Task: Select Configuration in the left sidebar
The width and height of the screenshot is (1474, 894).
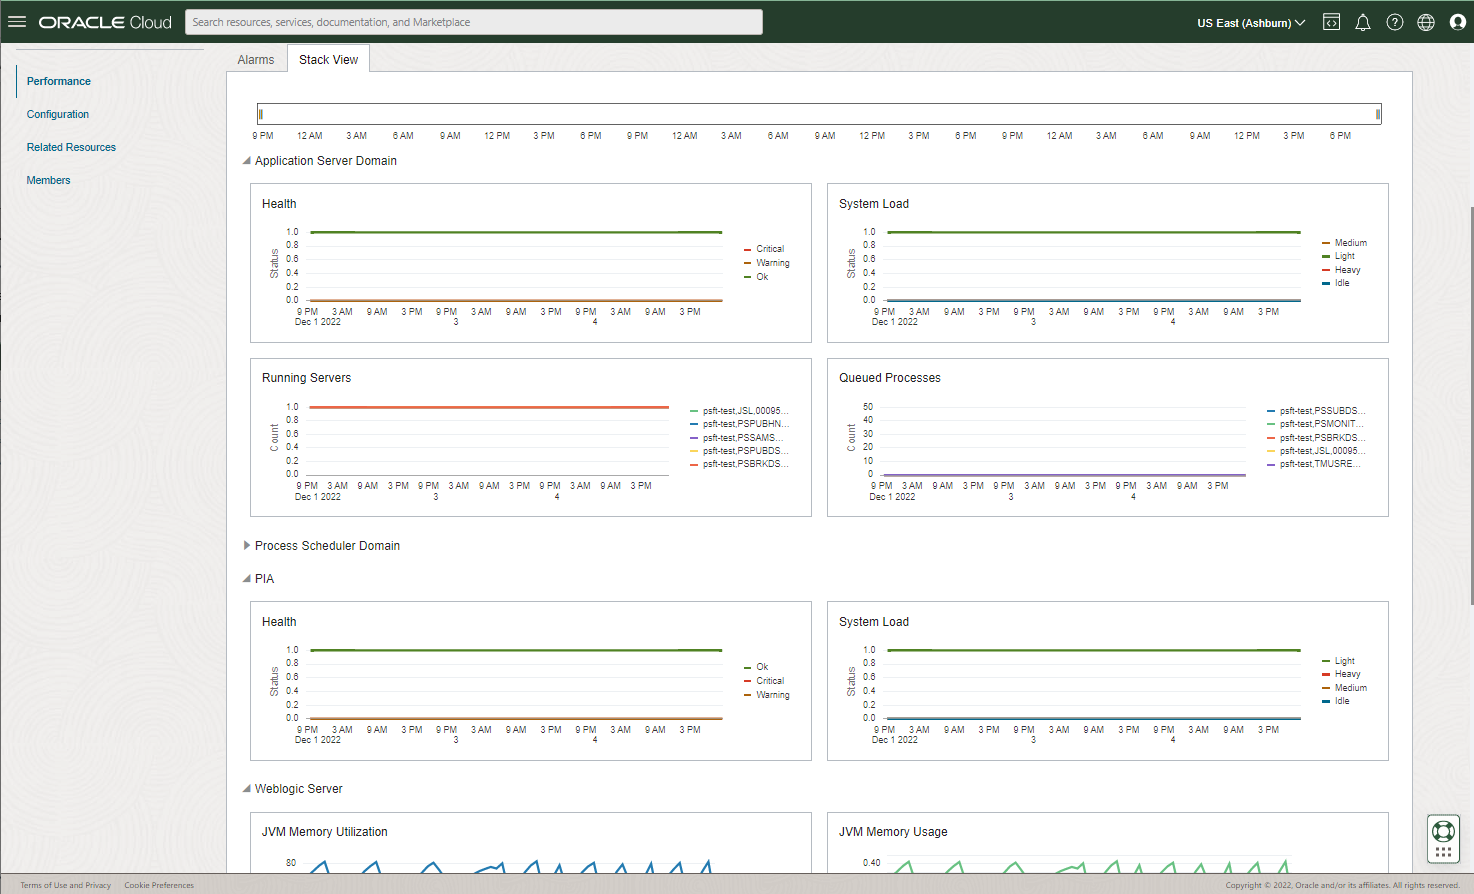Action: tap(58, 114)
